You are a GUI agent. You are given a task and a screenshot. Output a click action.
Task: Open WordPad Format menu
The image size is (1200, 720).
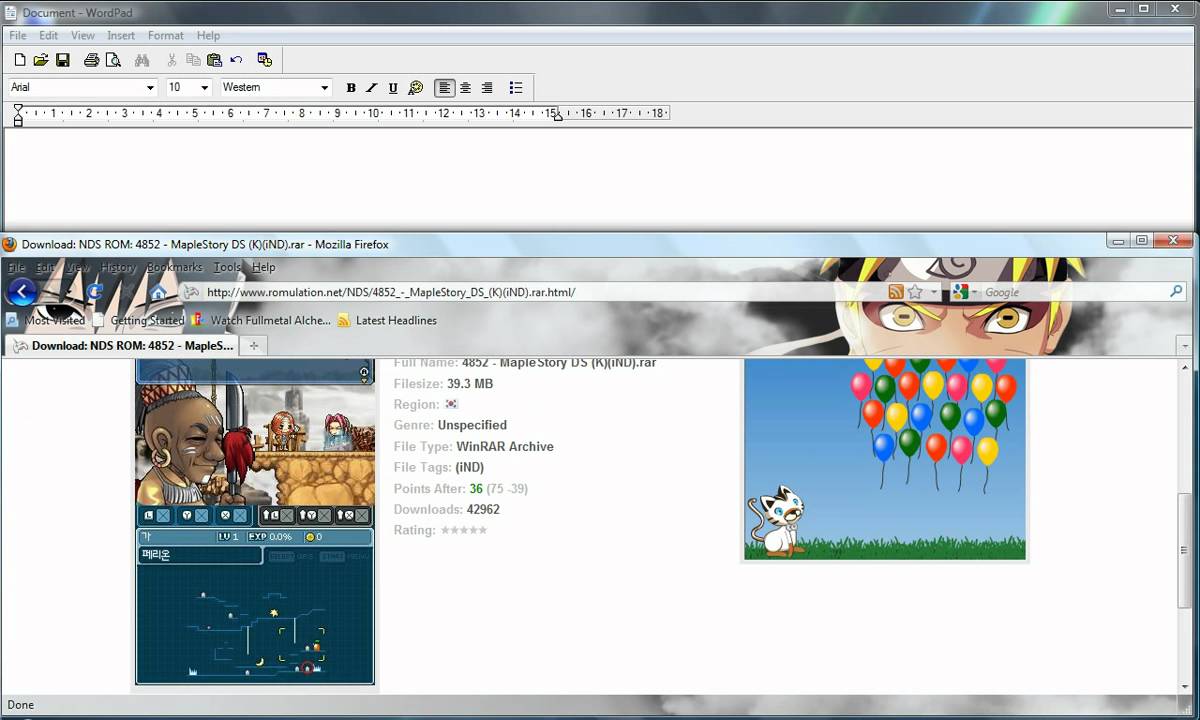[x=166, y=35]
